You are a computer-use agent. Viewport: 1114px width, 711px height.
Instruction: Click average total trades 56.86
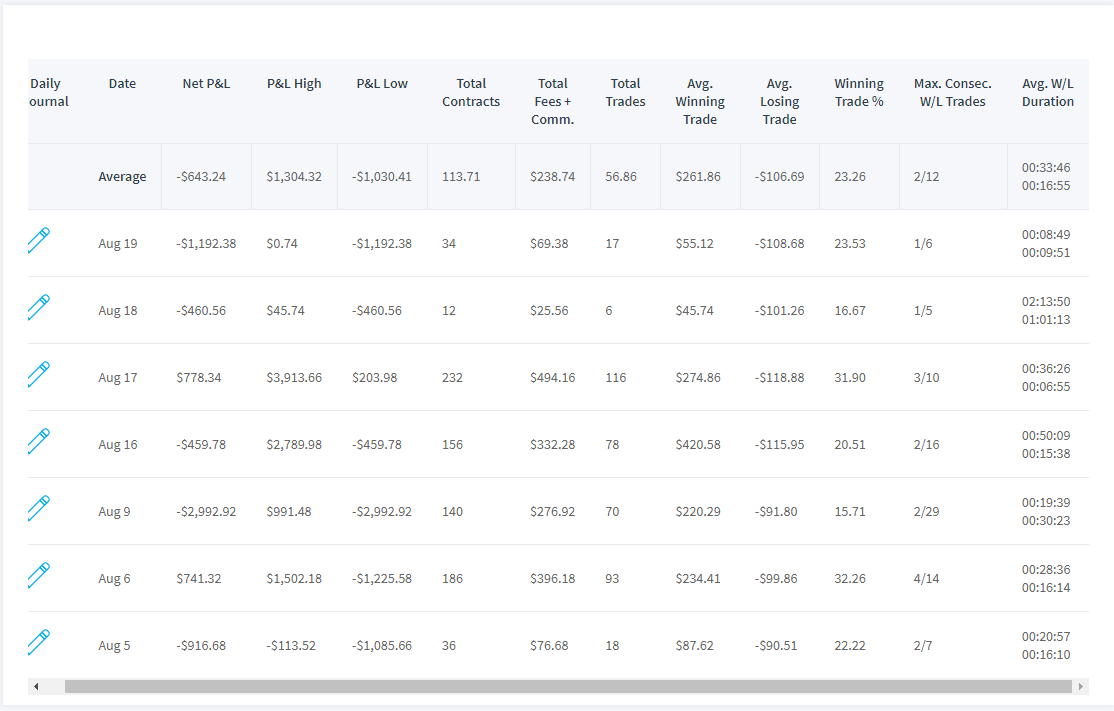coord(621,177)
